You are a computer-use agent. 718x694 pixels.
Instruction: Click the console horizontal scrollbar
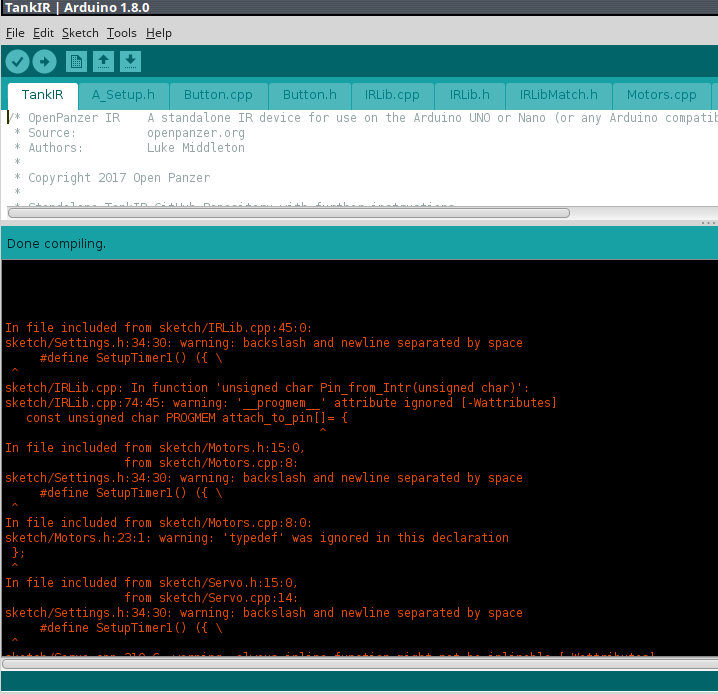pos(359,663)
